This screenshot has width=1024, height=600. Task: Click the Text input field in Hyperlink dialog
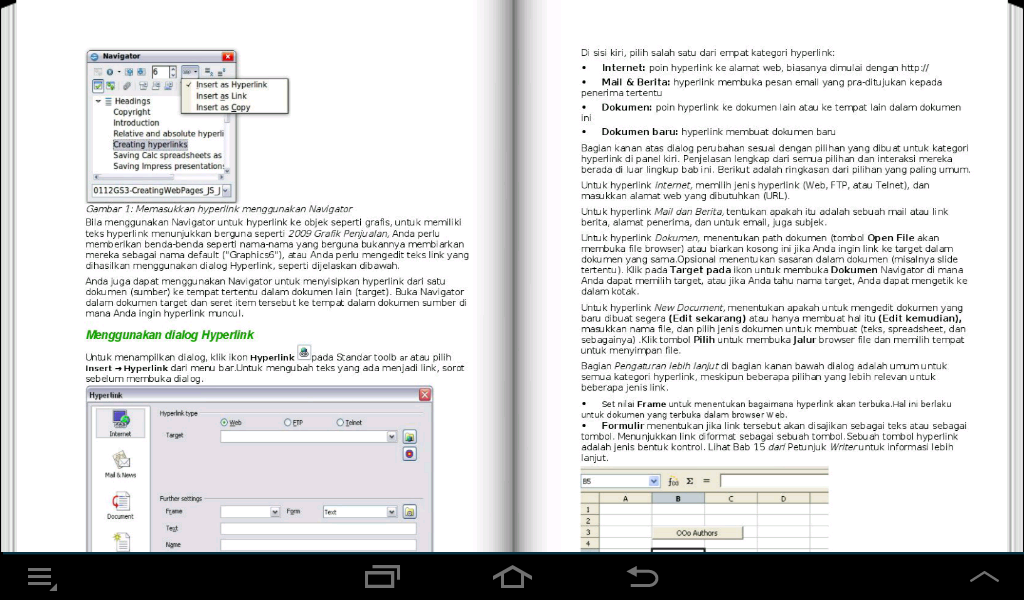(319, 529)
